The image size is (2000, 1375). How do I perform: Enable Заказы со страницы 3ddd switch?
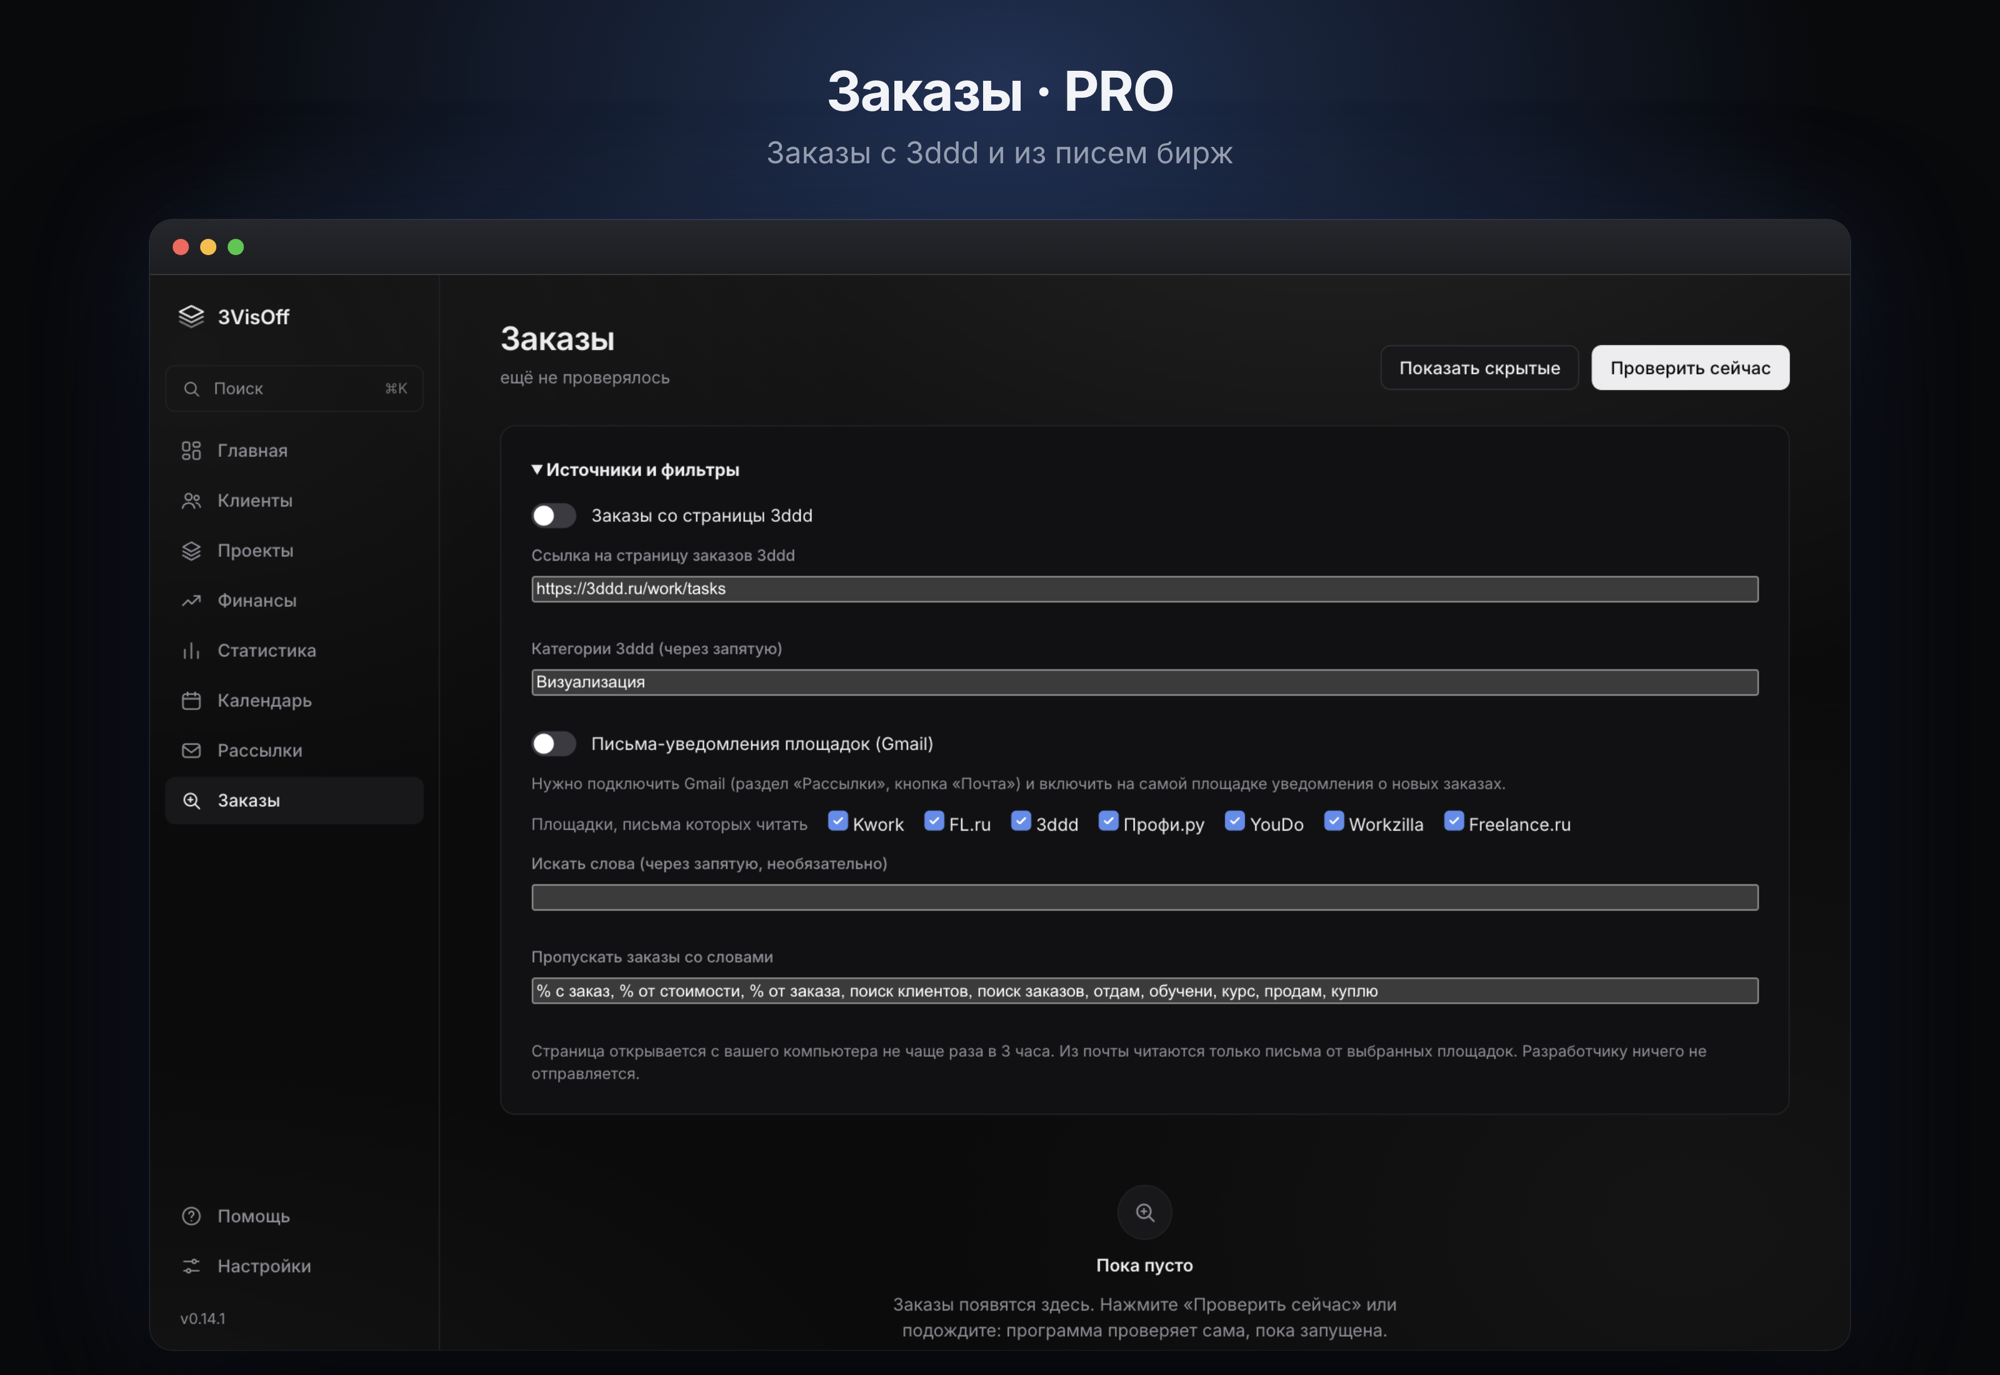pyautogui.click(x=553, y=515)
